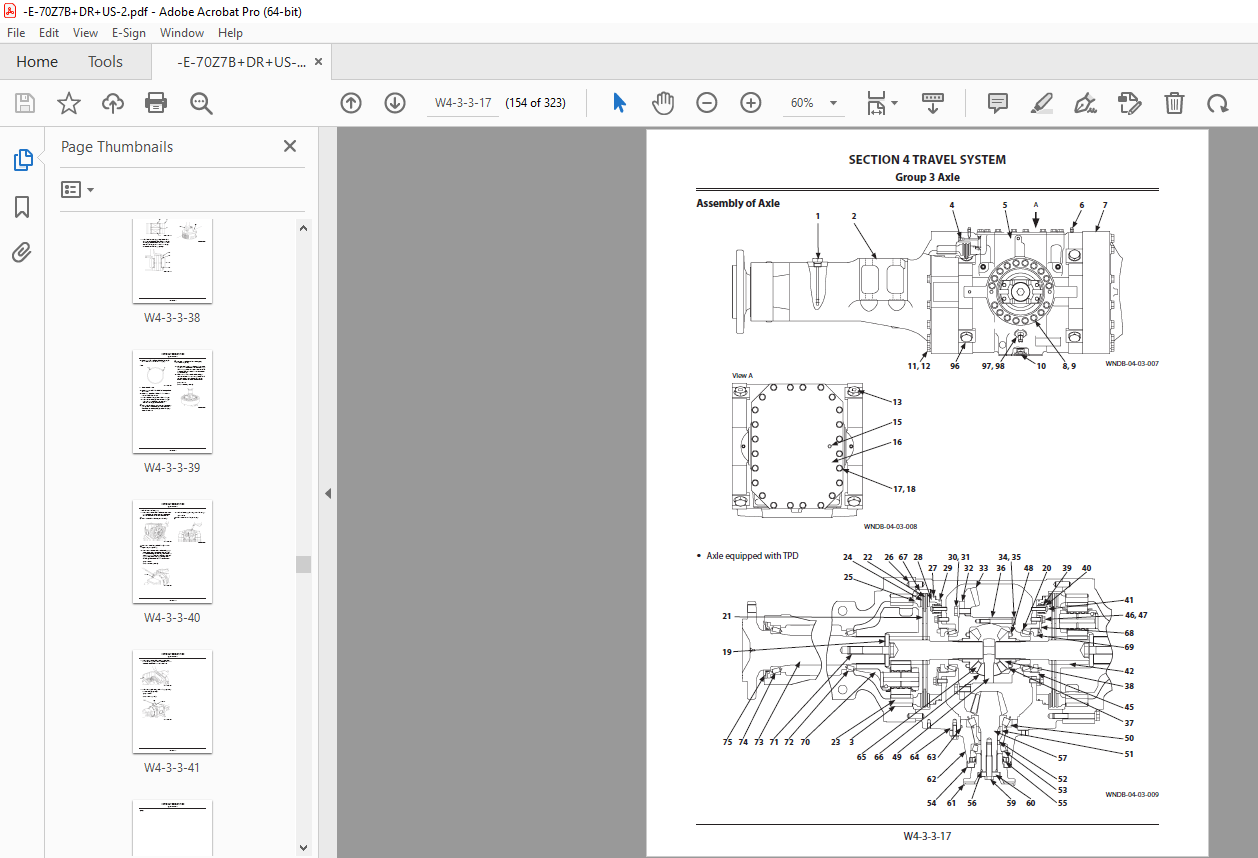Click thumbnail panel scroll down arrow
Image resolution: width=1258 pixels, height=858 pixels.
pyautogui.click(x=304, y=847)
